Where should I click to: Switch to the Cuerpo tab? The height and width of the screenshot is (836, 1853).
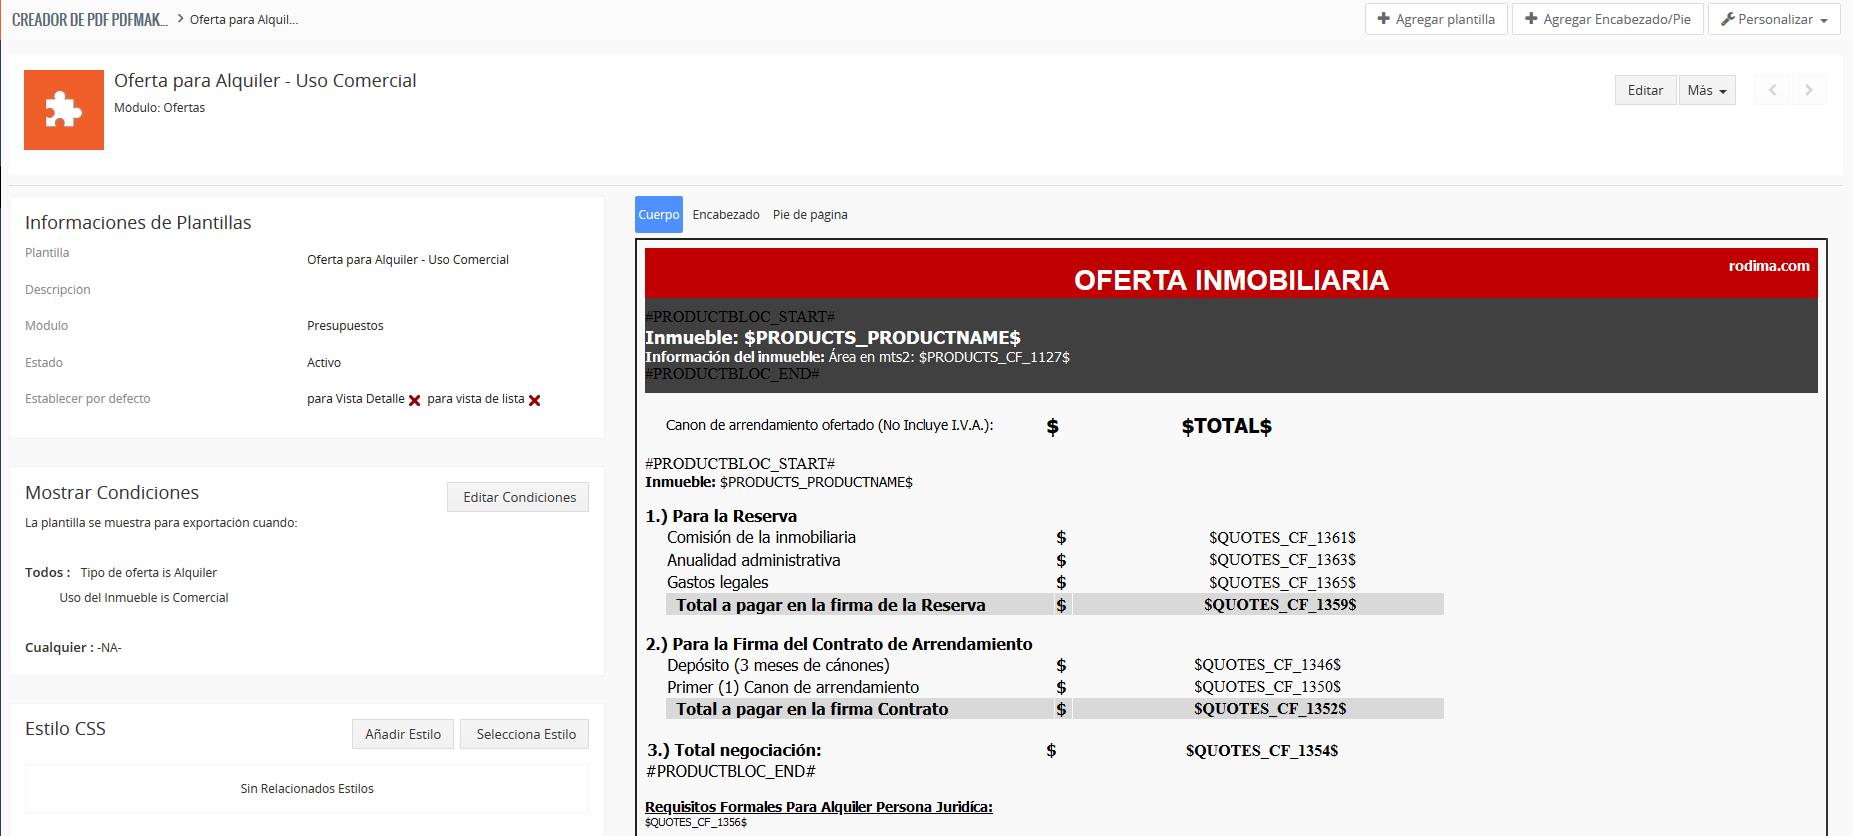pos(658,215)
